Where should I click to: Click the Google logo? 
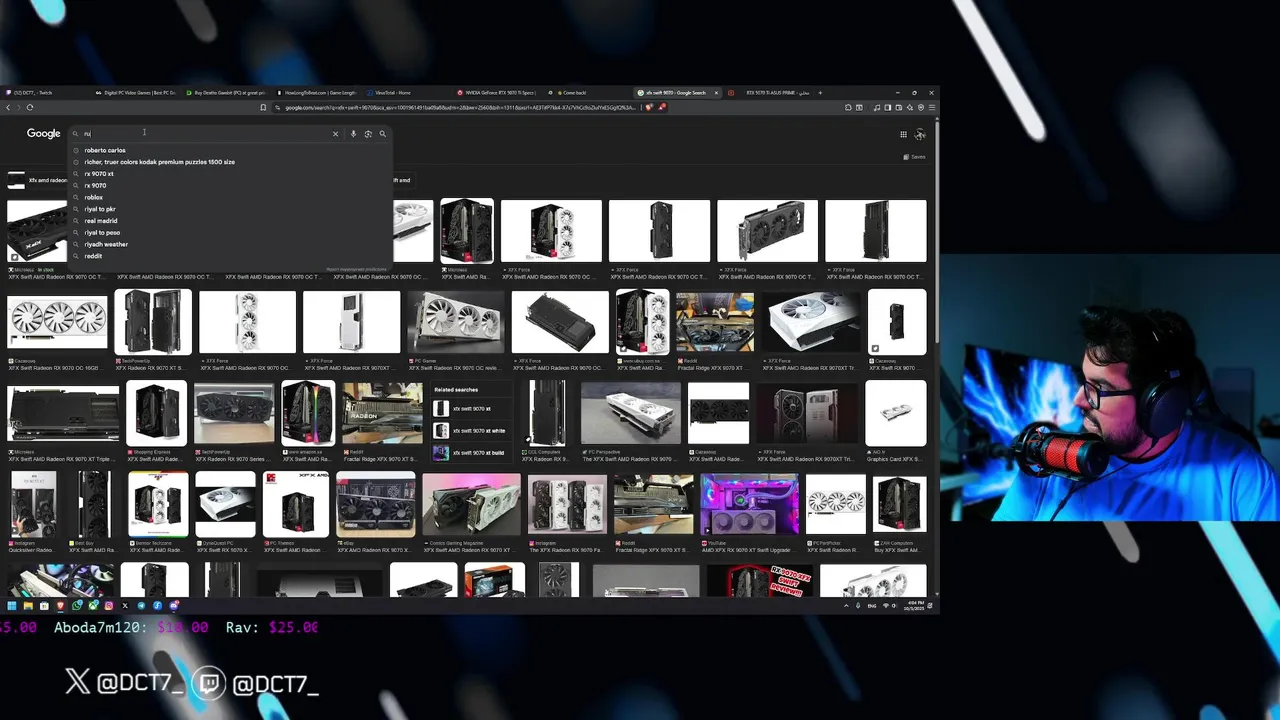[x=43, y=133]
